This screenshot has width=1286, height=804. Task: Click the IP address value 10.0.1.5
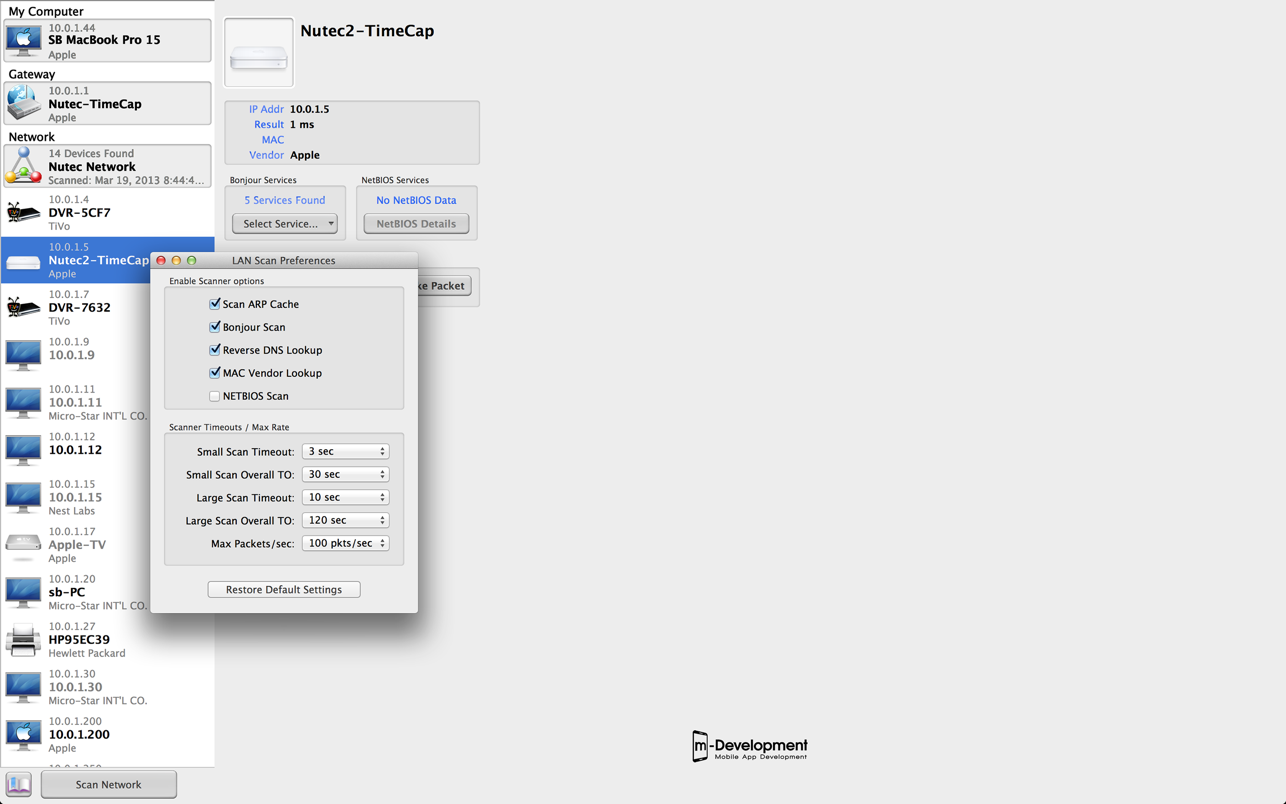(x=309, y=109)
